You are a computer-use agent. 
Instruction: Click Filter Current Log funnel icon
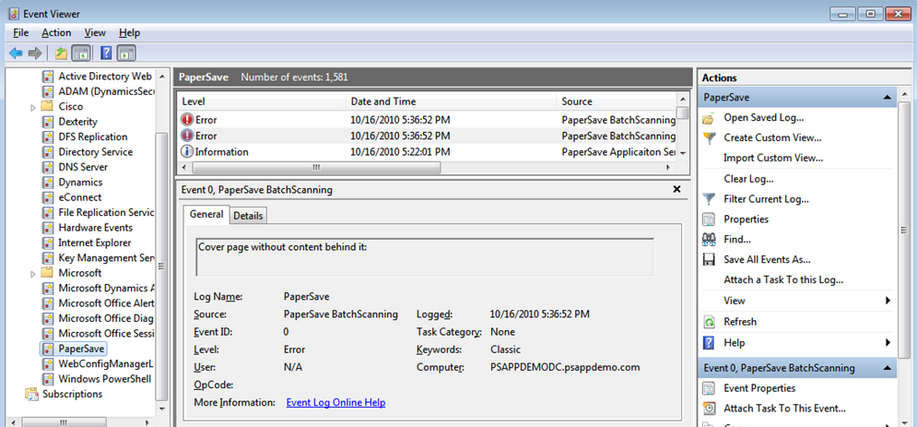(709, 199)
